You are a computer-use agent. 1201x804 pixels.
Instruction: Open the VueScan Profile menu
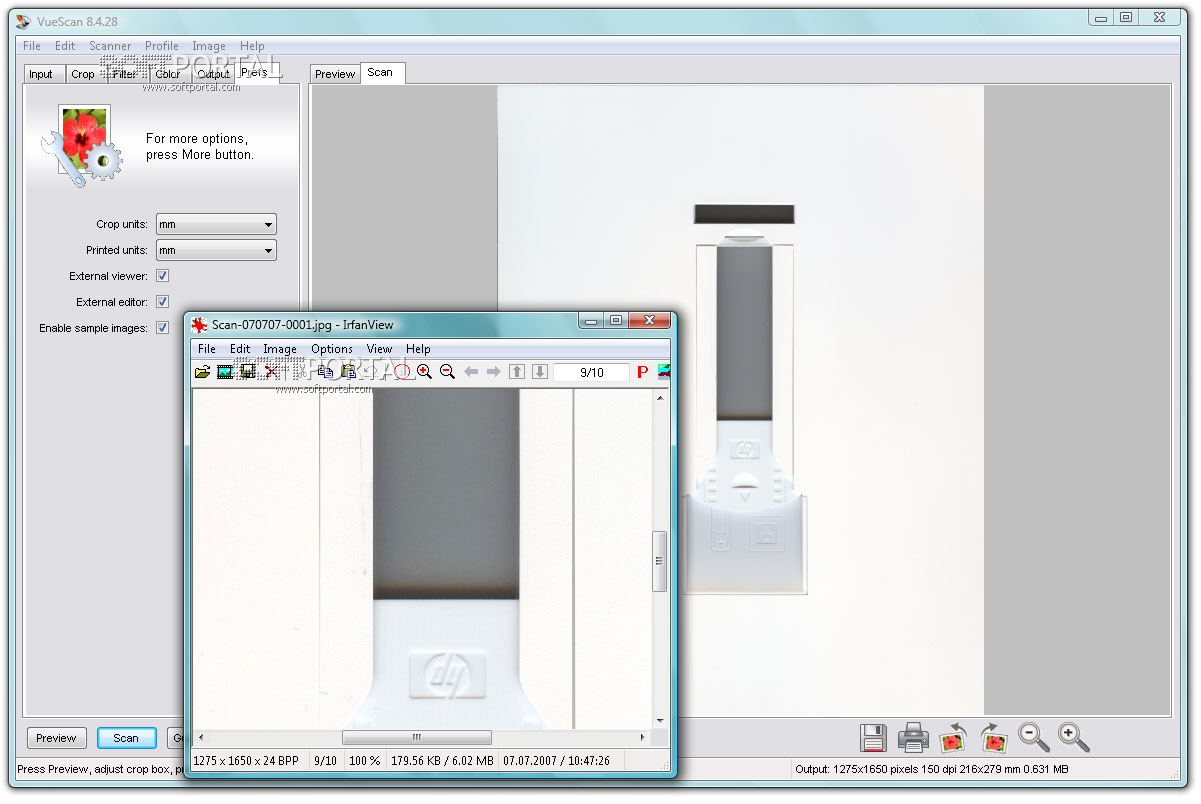pyautogui.click(x=162, y=46)
